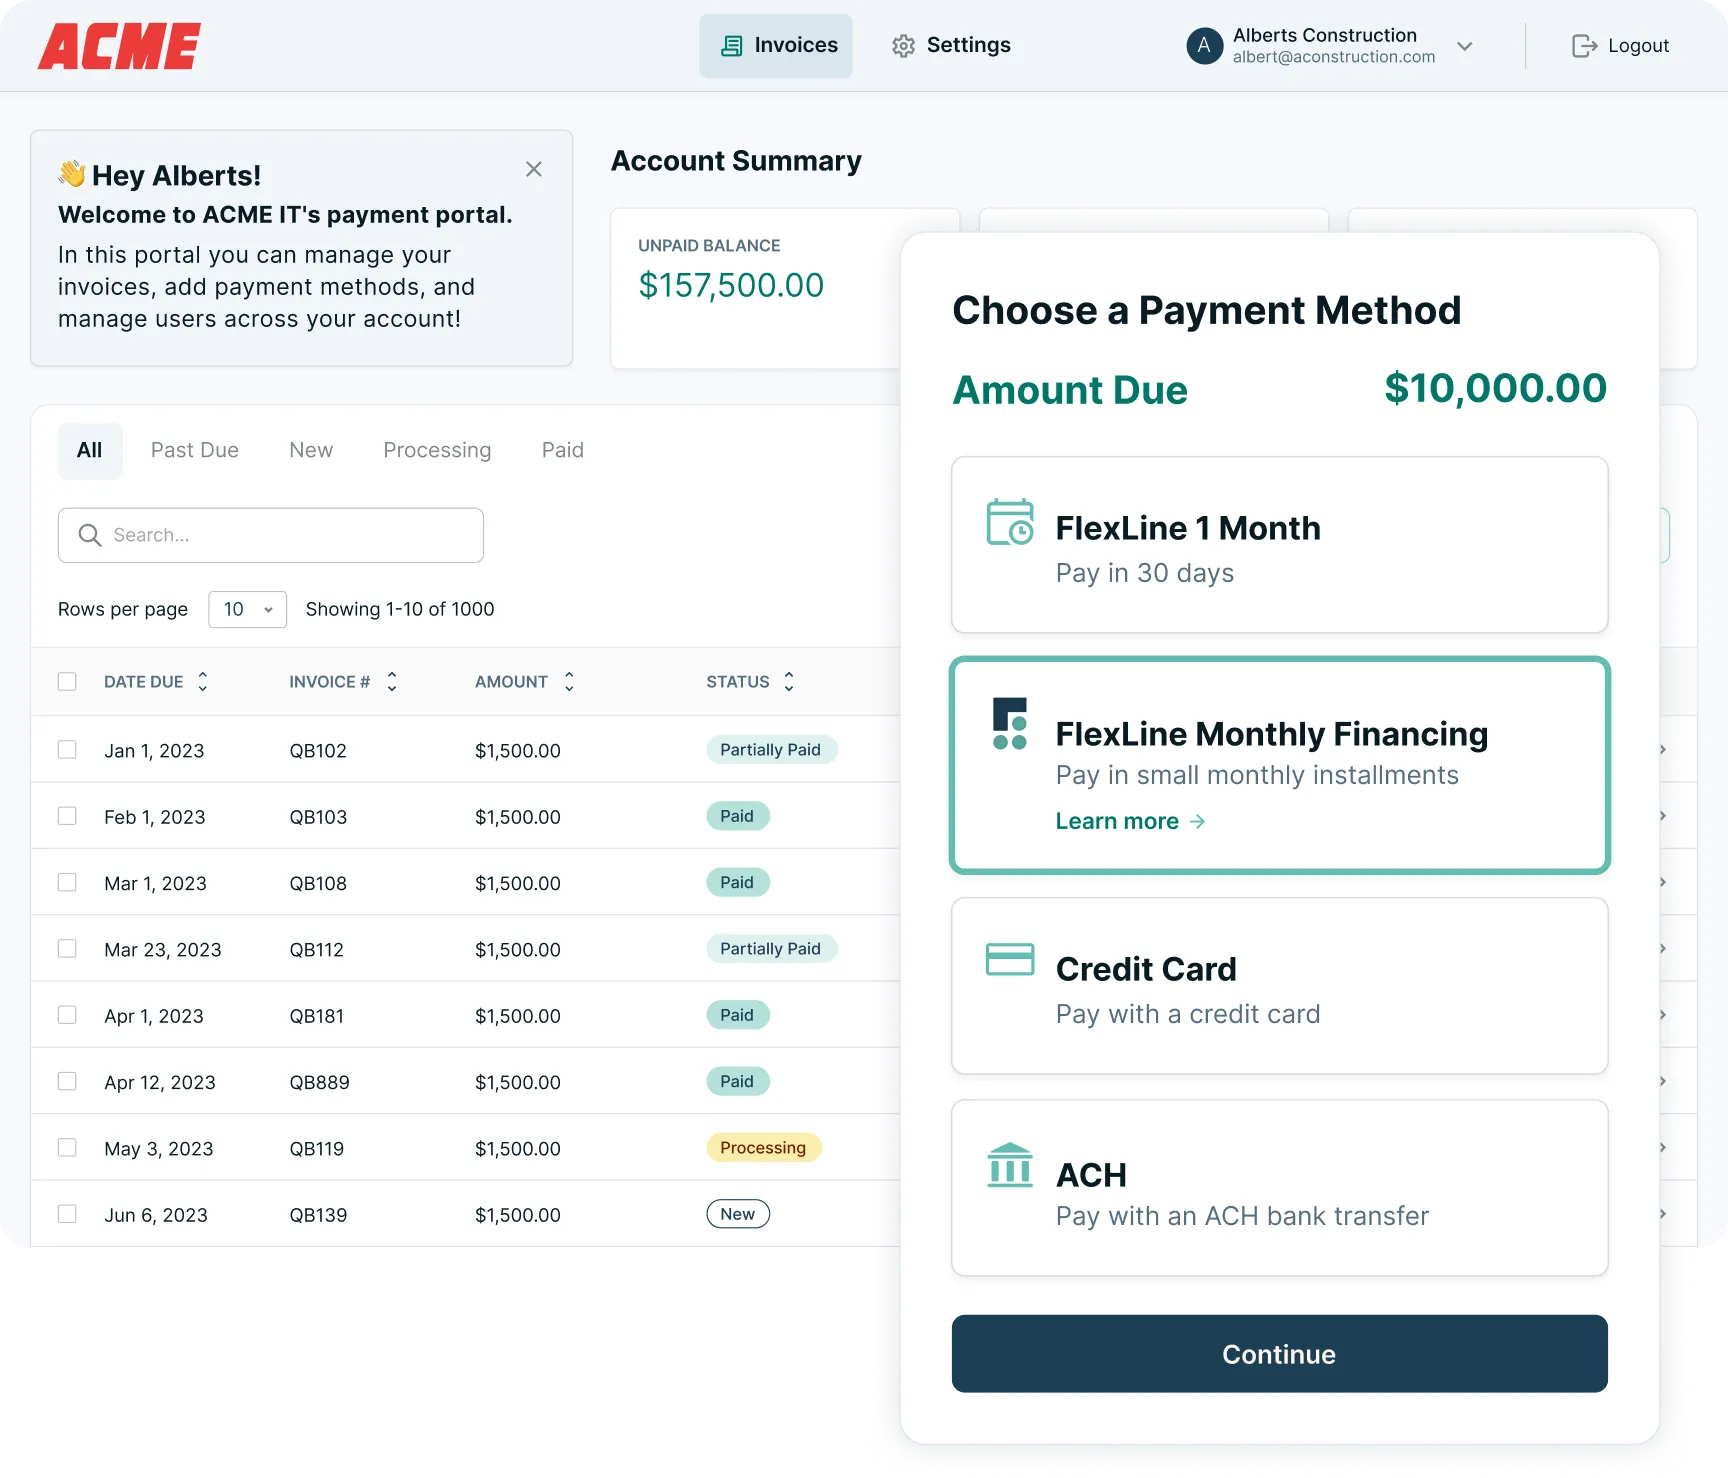Click the invoice search field
Screen dimensions: 1728x1478
pyautogui.click(x=270, y=535)
